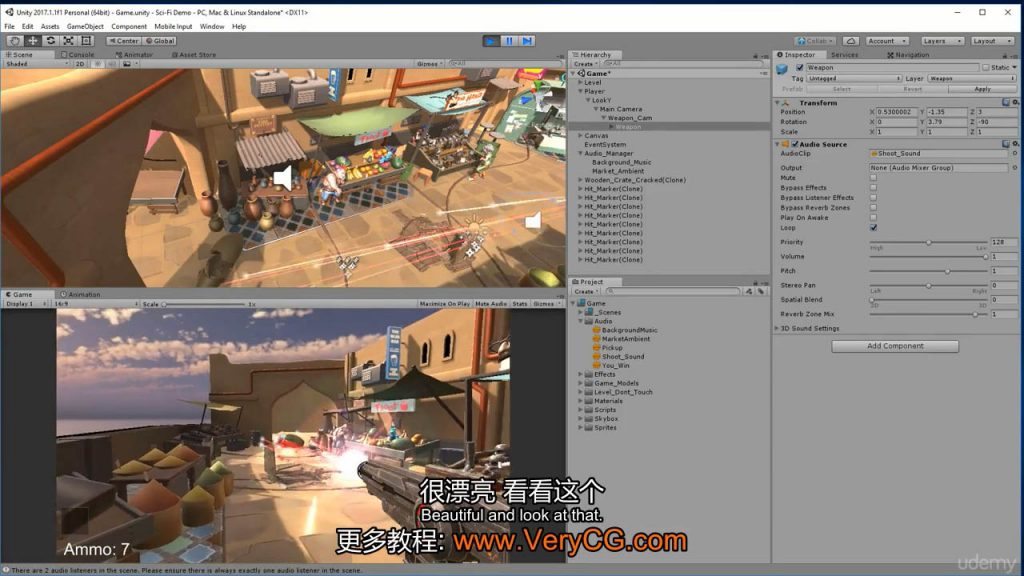Expand the Scripts project folder

(x=580, y=410)
